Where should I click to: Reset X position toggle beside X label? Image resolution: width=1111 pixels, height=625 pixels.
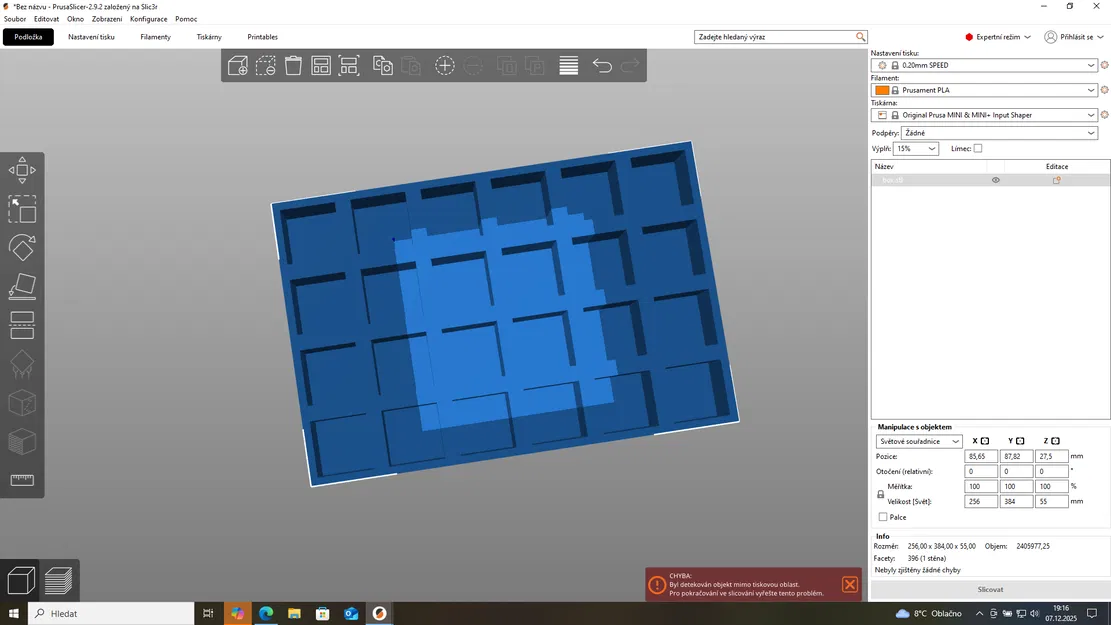pos(985,441)
